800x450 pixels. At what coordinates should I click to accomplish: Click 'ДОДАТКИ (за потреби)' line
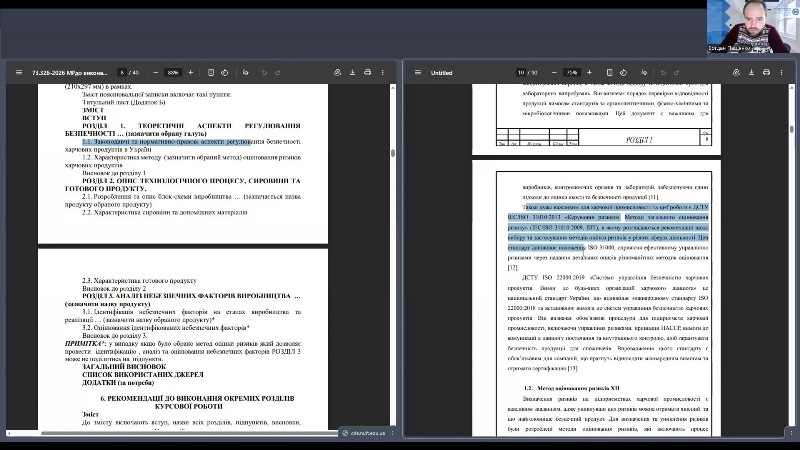(118, 383)
